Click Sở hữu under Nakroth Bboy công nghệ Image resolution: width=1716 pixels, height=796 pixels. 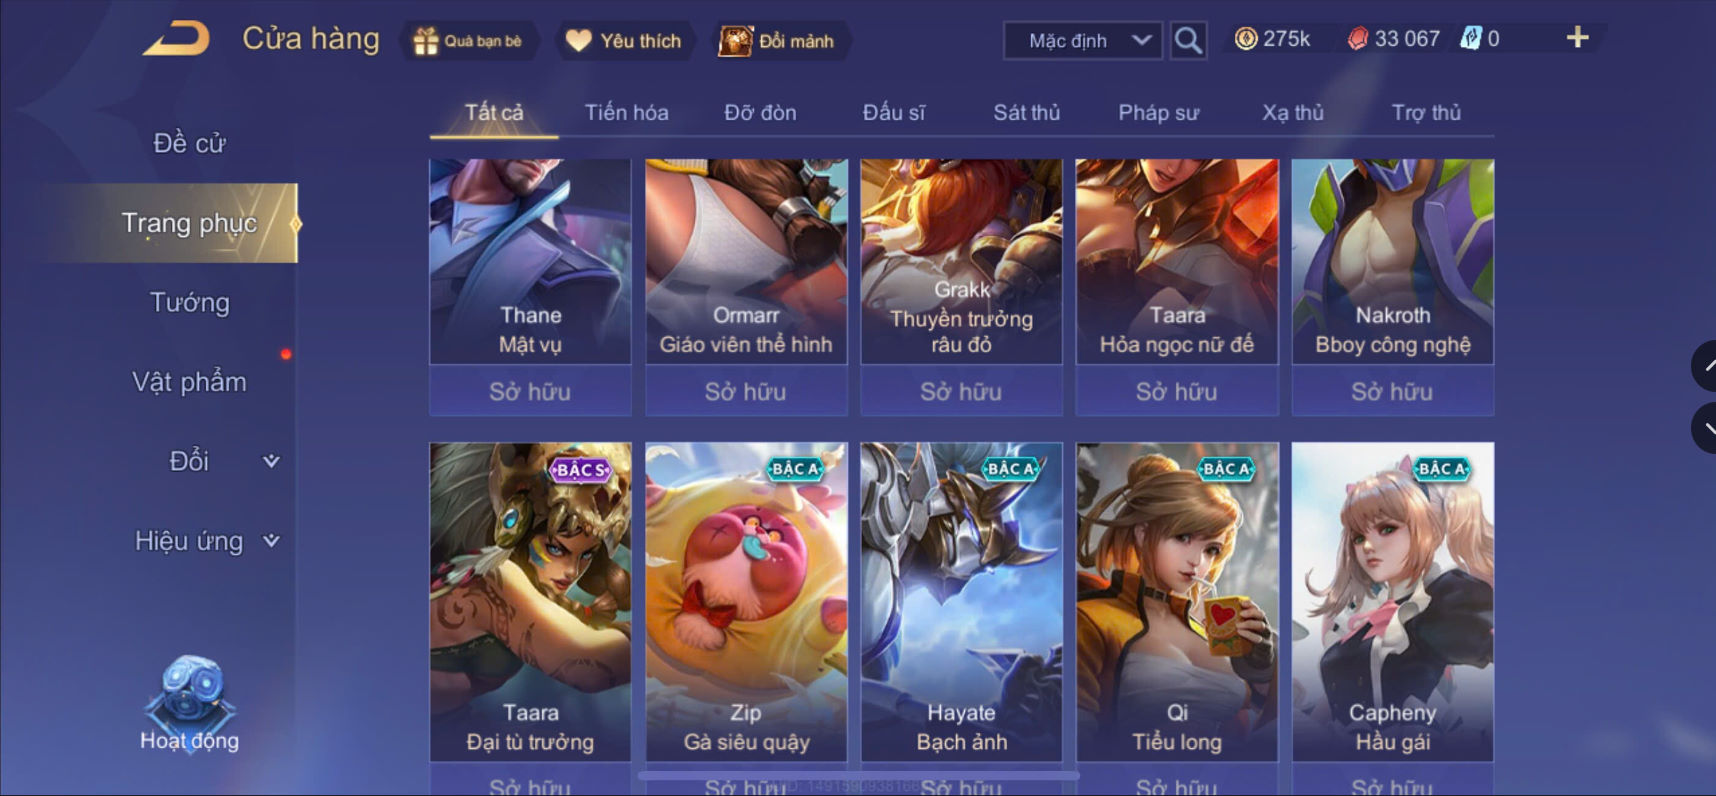click(1392, 391)
